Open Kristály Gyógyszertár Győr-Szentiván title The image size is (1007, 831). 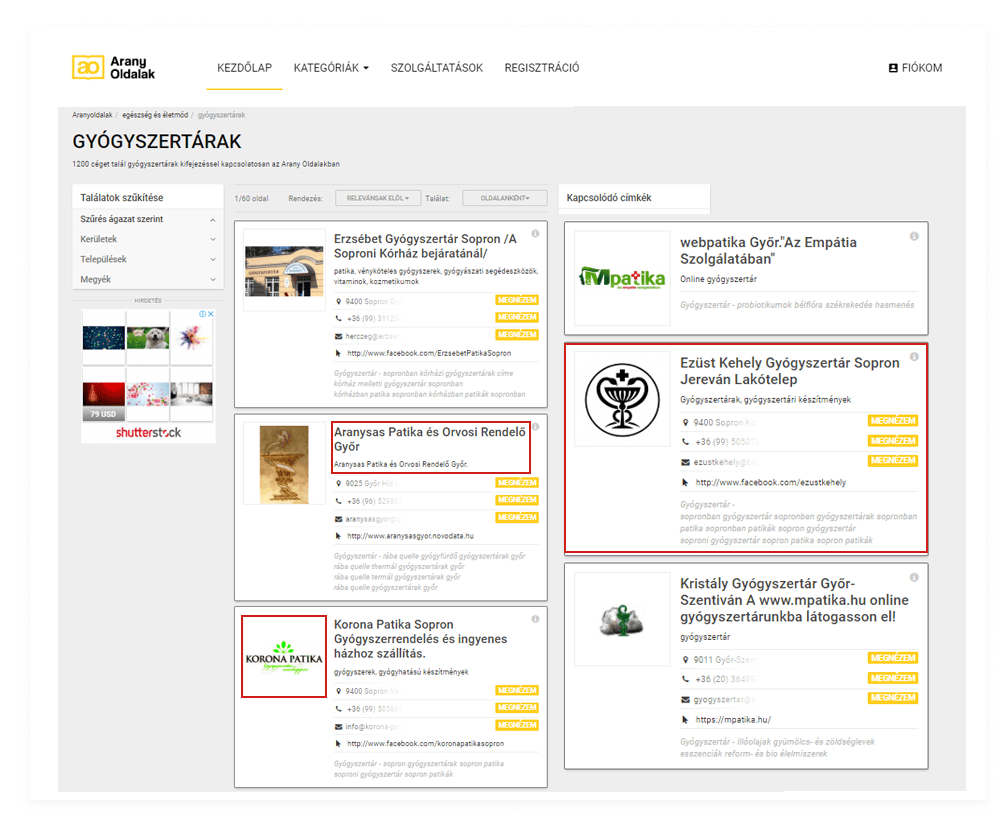point(794,600)
